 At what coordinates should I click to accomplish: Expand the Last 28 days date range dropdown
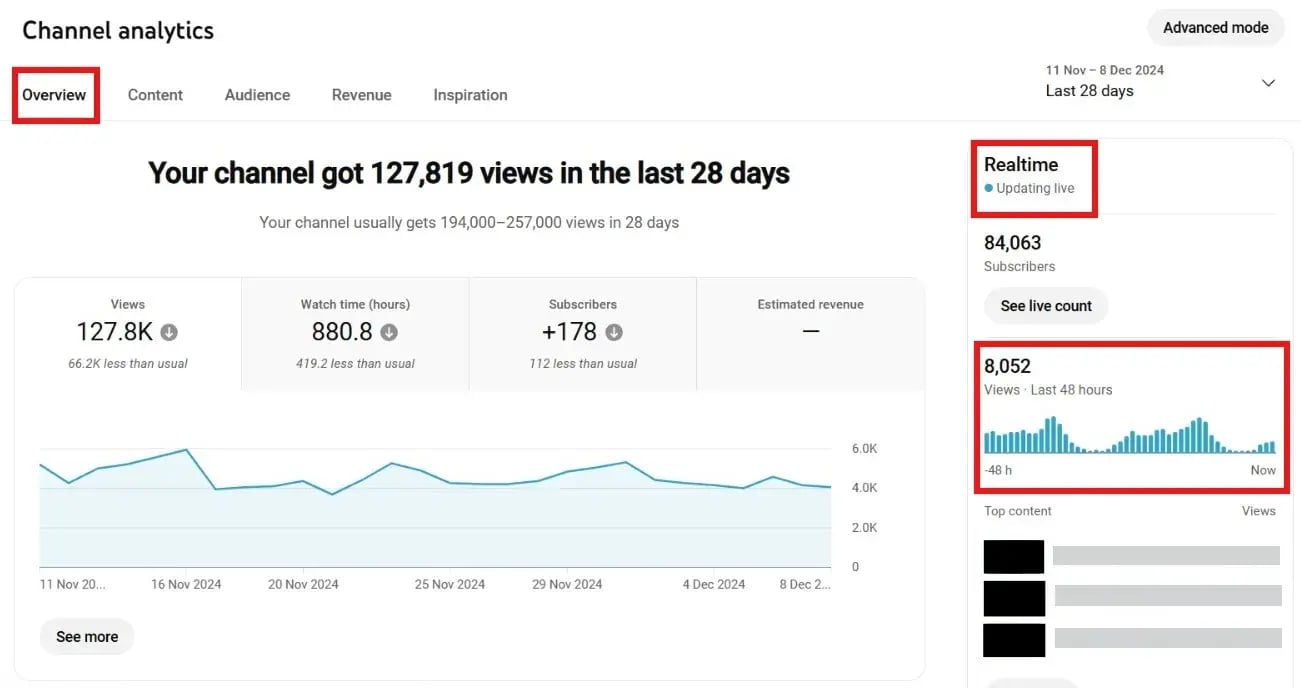click(1268, 83)
